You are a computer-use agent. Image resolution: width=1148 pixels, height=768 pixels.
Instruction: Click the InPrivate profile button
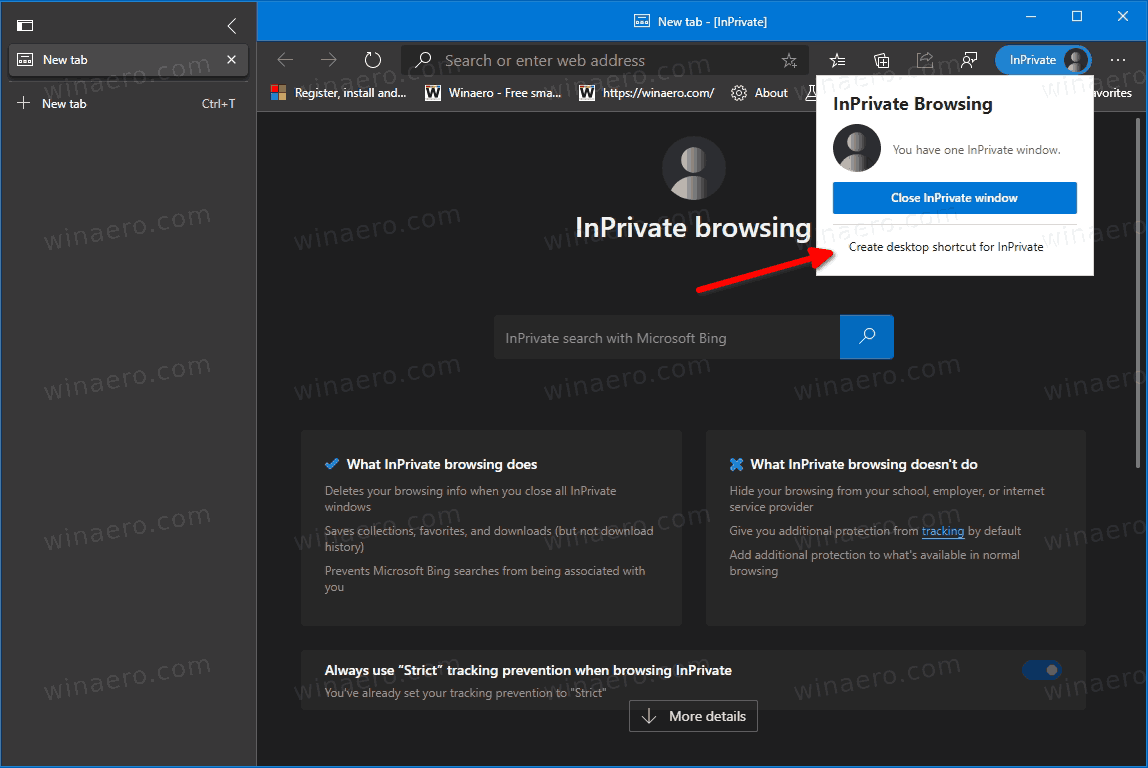click(1043, 60)
